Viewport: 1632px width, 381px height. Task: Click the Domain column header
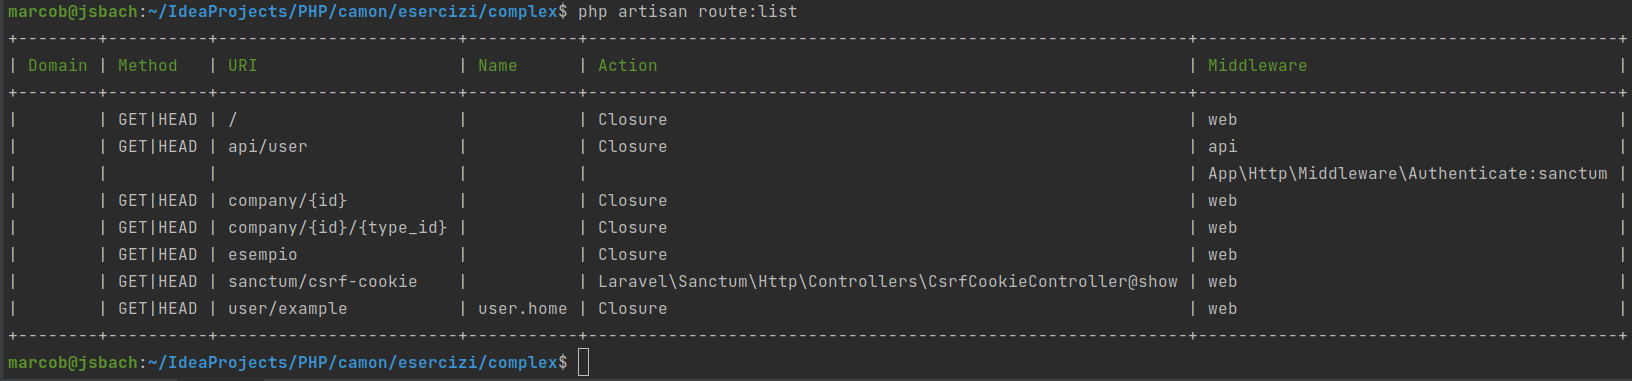(x=58, y=65)
